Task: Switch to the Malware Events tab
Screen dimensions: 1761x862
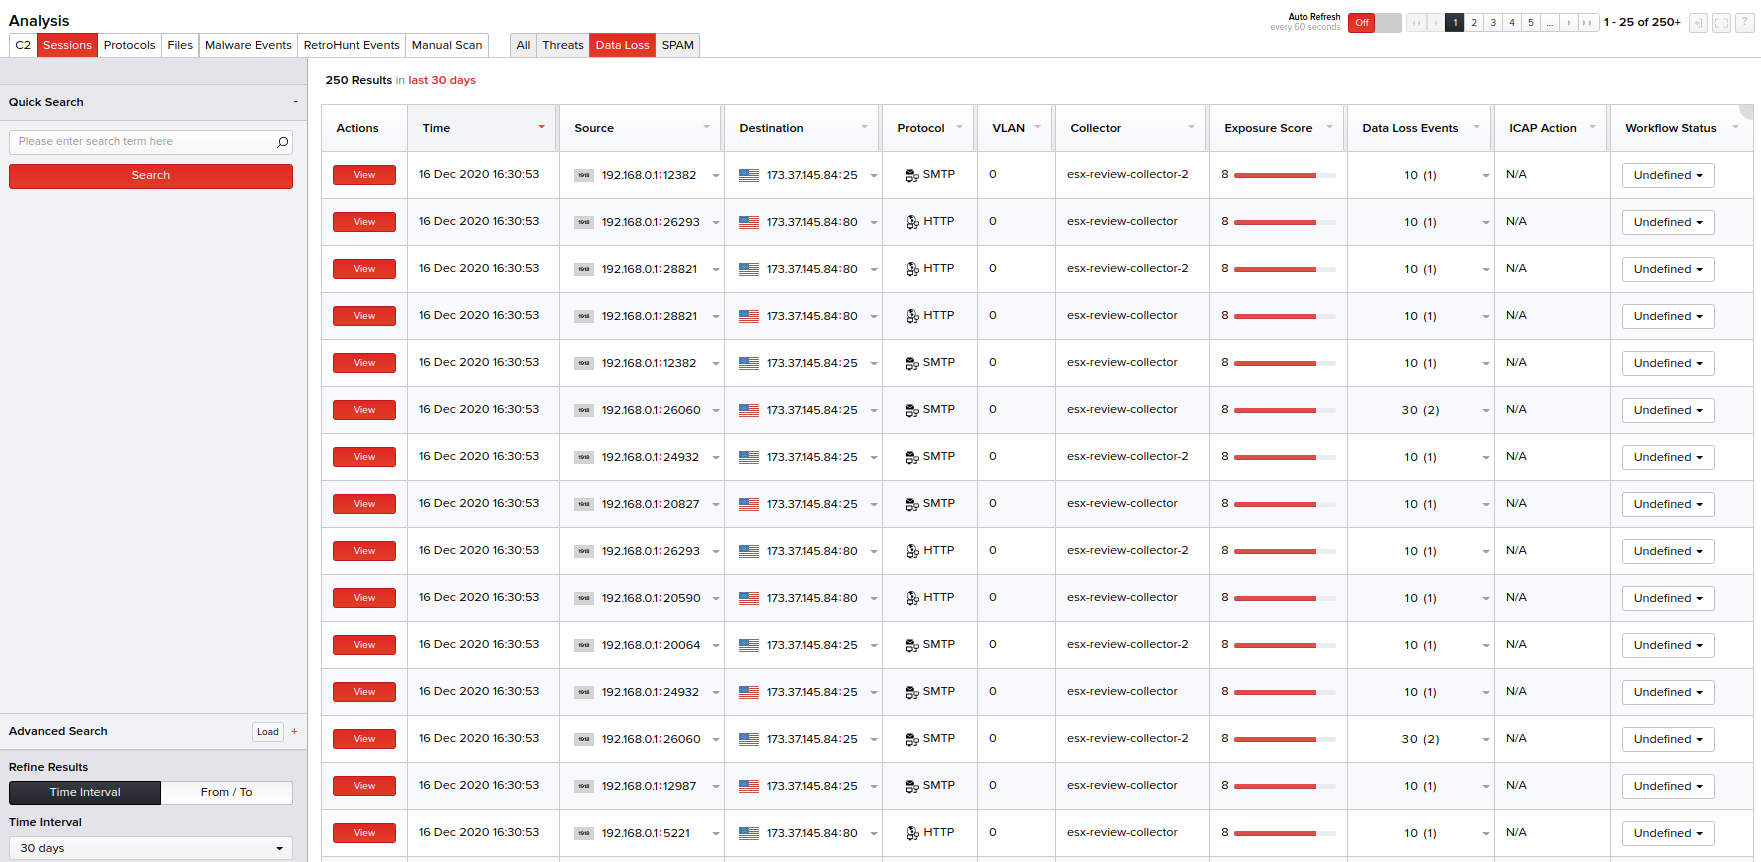Action: (248, 45)
